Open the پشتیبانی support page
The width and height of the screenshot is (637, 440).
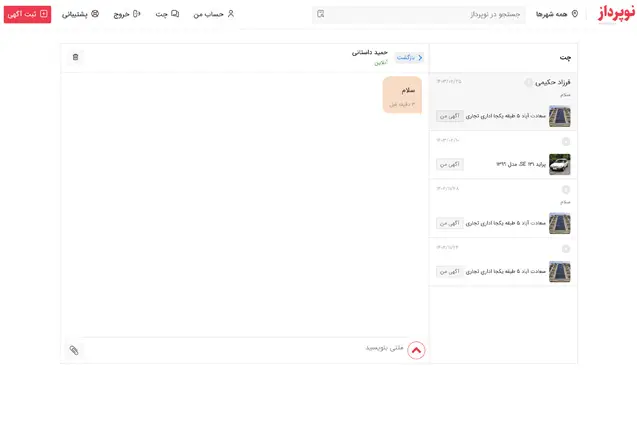(80, 14)
